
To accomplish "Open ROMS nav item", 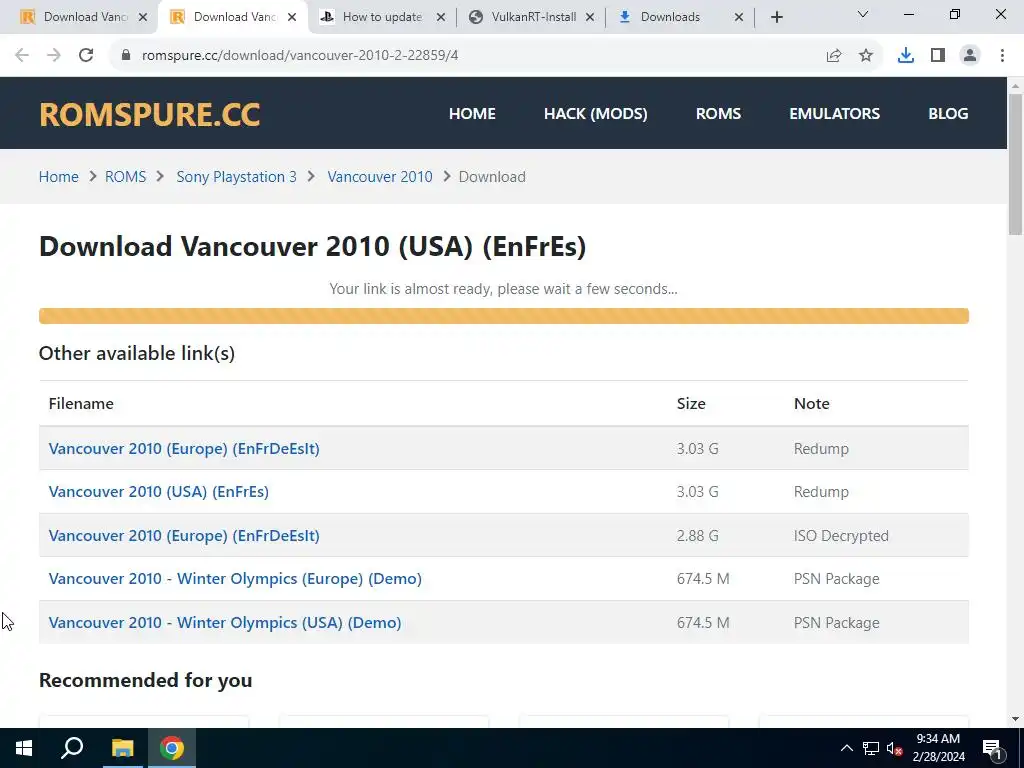I will point(718,114).
